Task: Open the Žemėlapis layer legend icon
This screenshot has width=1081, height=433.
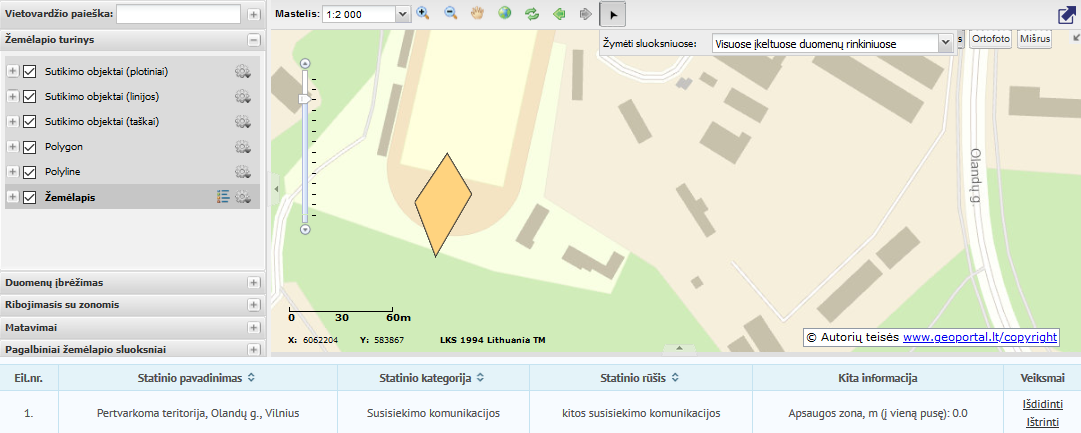Action: click(223, 197)
